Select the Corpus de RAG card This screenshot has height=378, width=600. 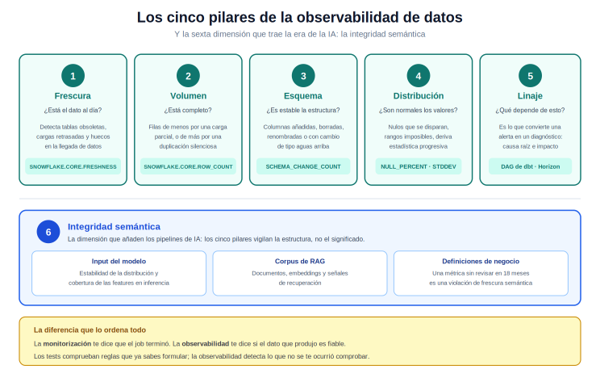tap(300, 273)
